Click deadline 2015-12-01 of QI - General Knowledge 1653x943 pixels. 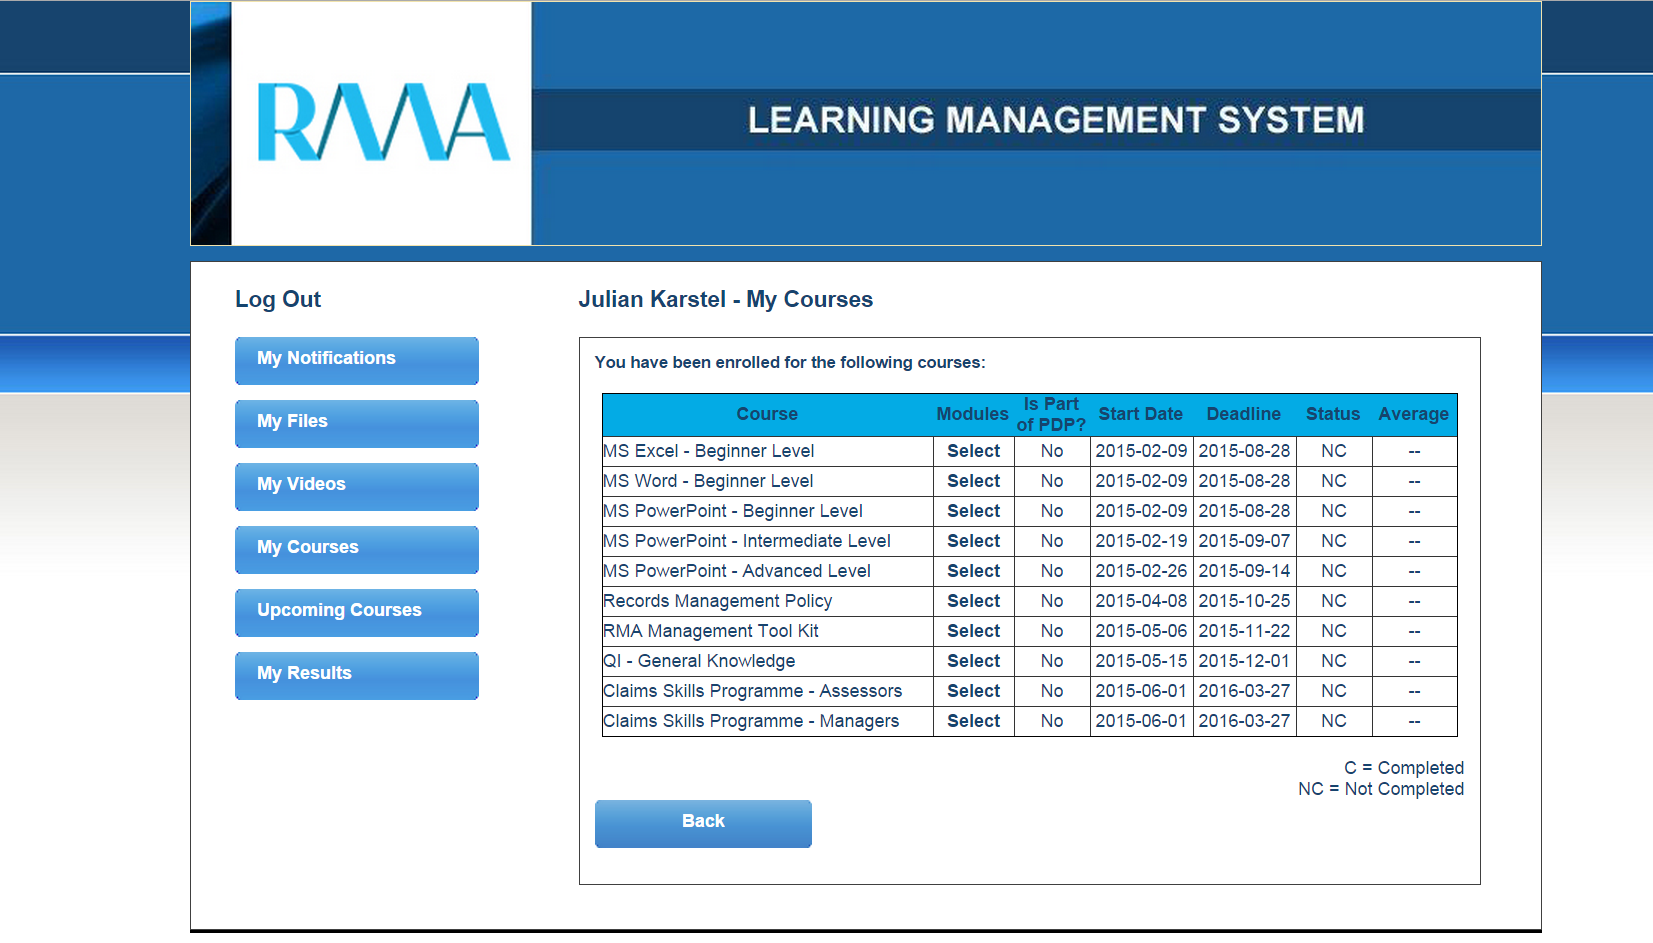(x=1244, y=661)
